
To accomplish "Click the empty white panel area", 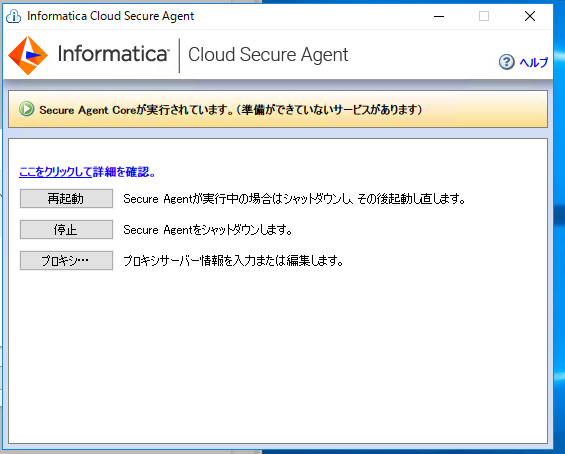I will pos(278,357).
